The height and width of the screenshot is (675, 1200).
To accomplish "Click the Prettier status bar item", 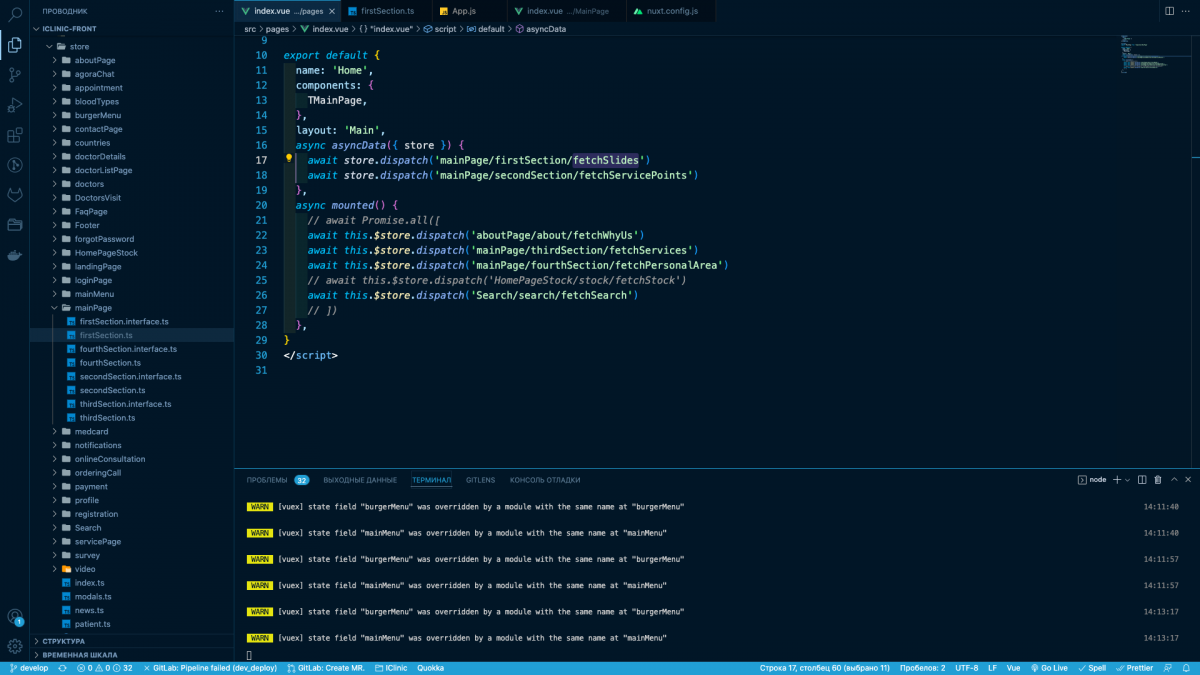I will point(1134,668).
